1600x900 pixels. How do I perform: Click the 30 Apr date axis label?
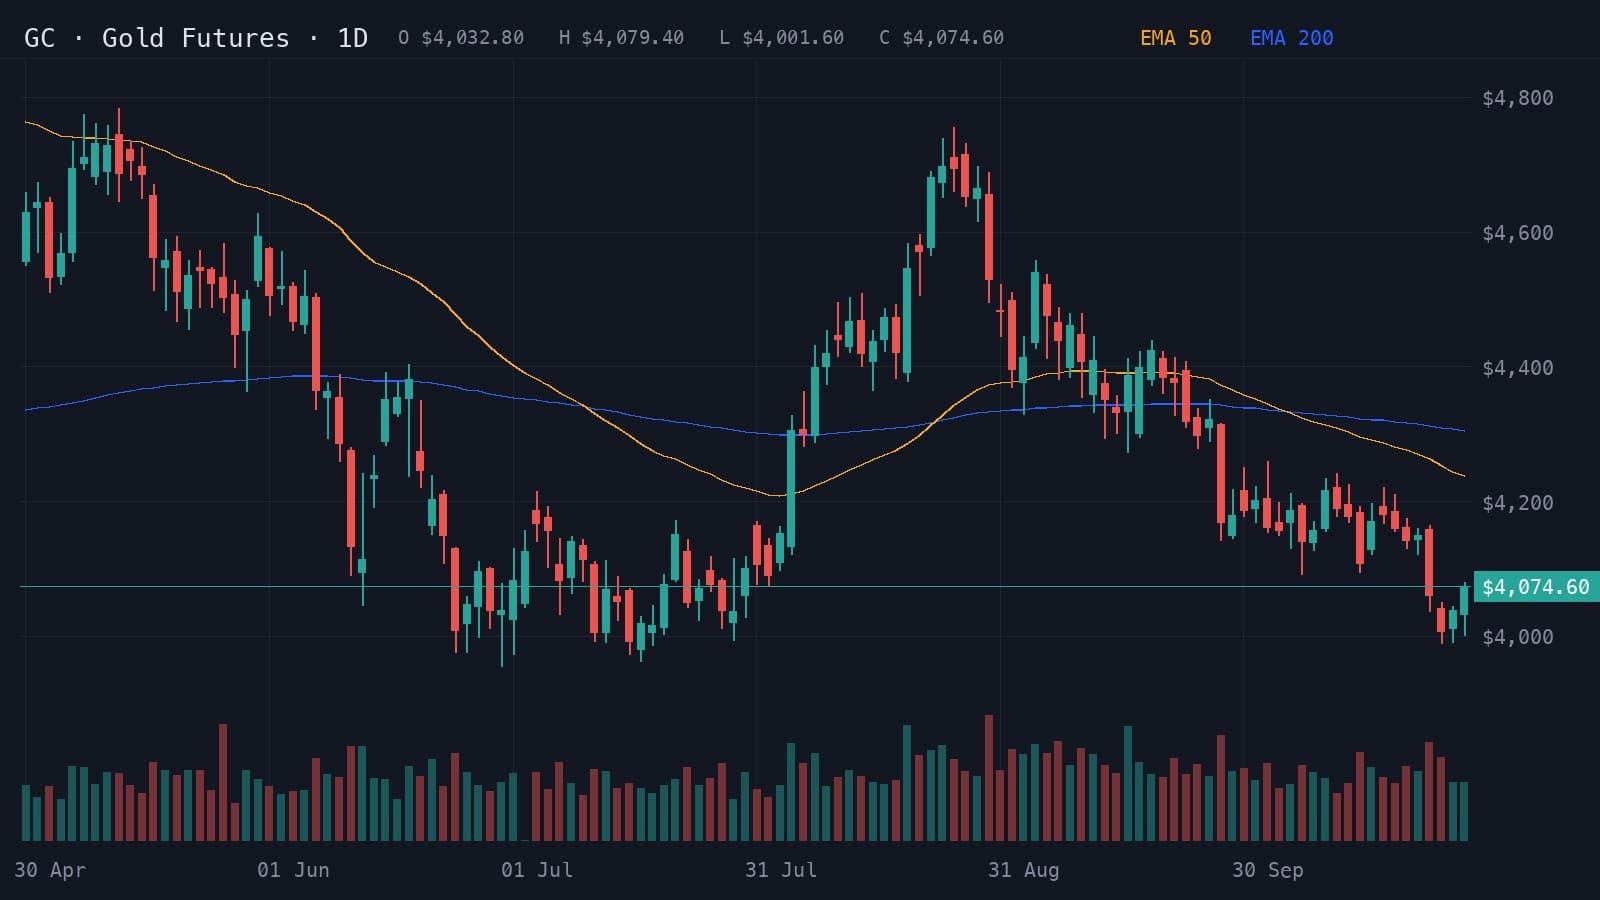click(50, 870)
